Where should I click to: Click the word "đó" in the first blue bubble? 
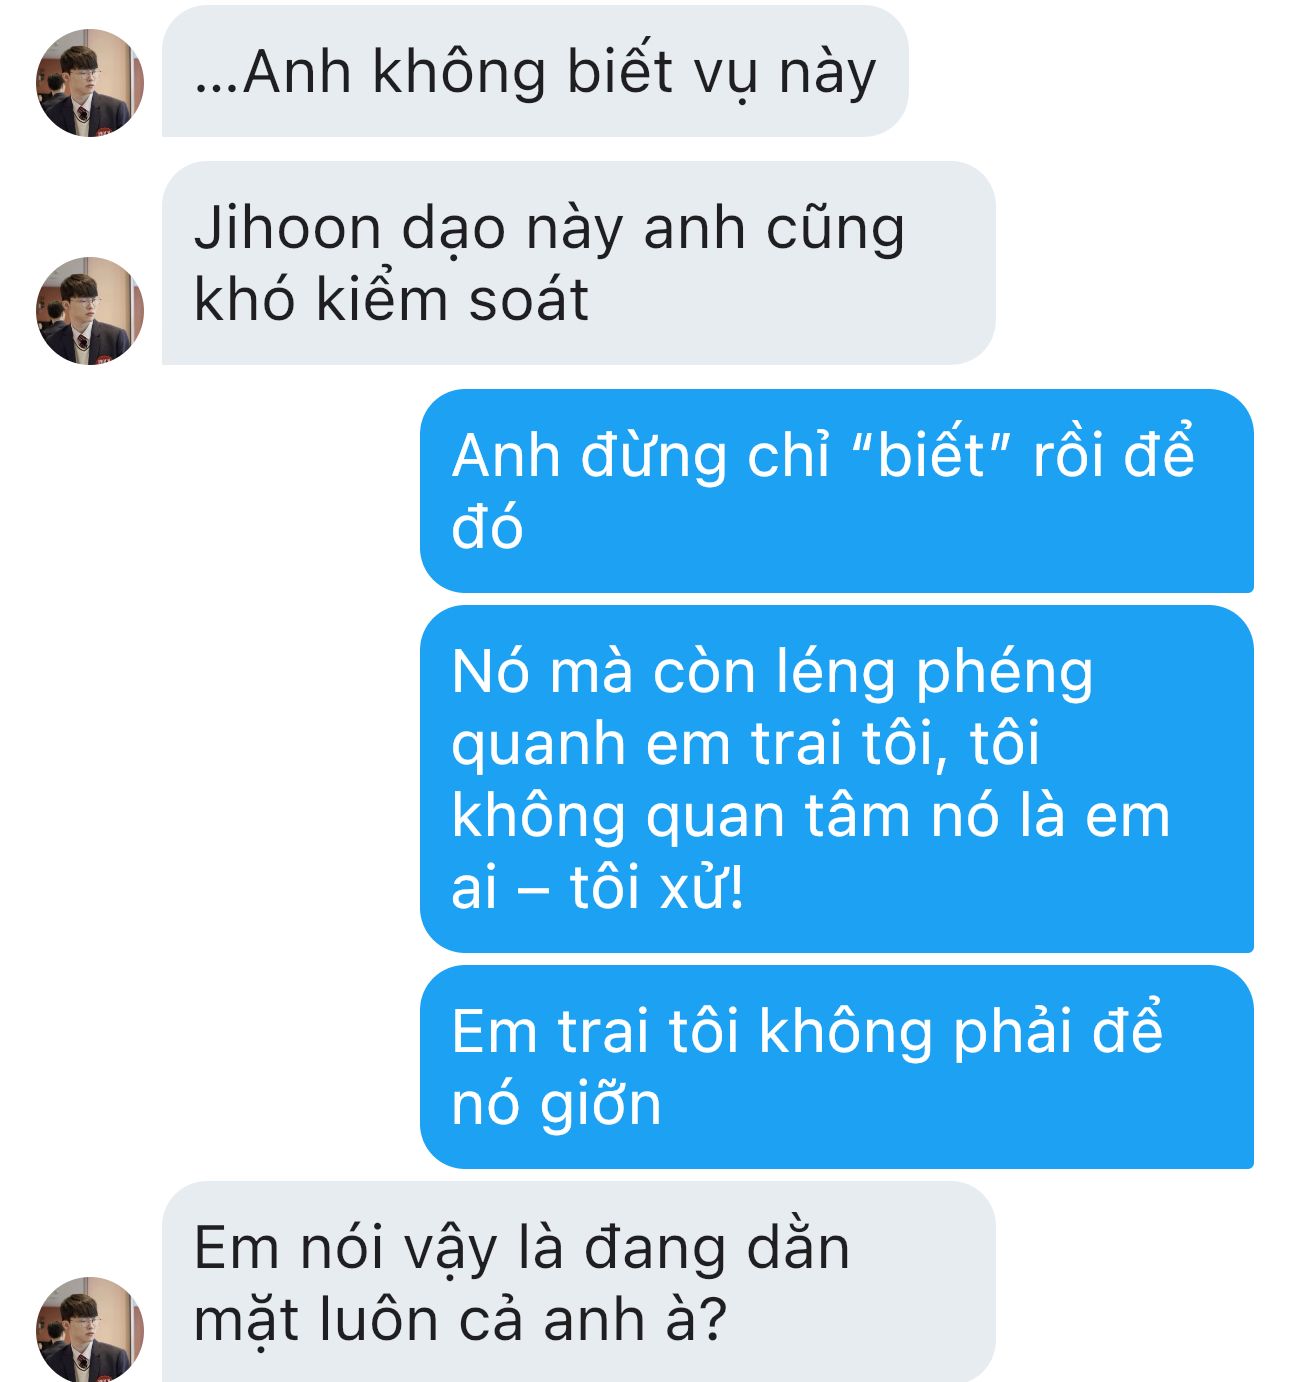coord(487,527)
